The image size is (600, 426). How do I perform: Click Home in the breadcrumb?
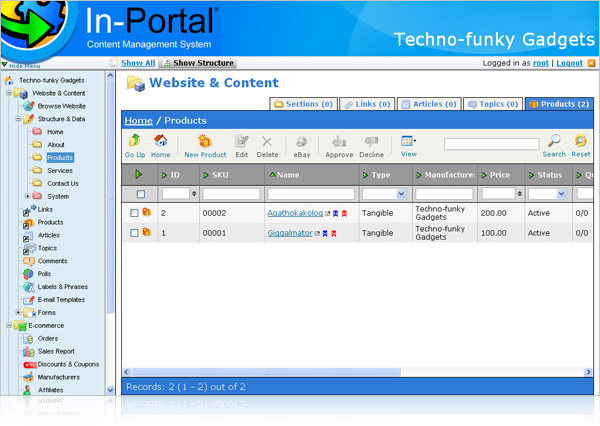139,121
